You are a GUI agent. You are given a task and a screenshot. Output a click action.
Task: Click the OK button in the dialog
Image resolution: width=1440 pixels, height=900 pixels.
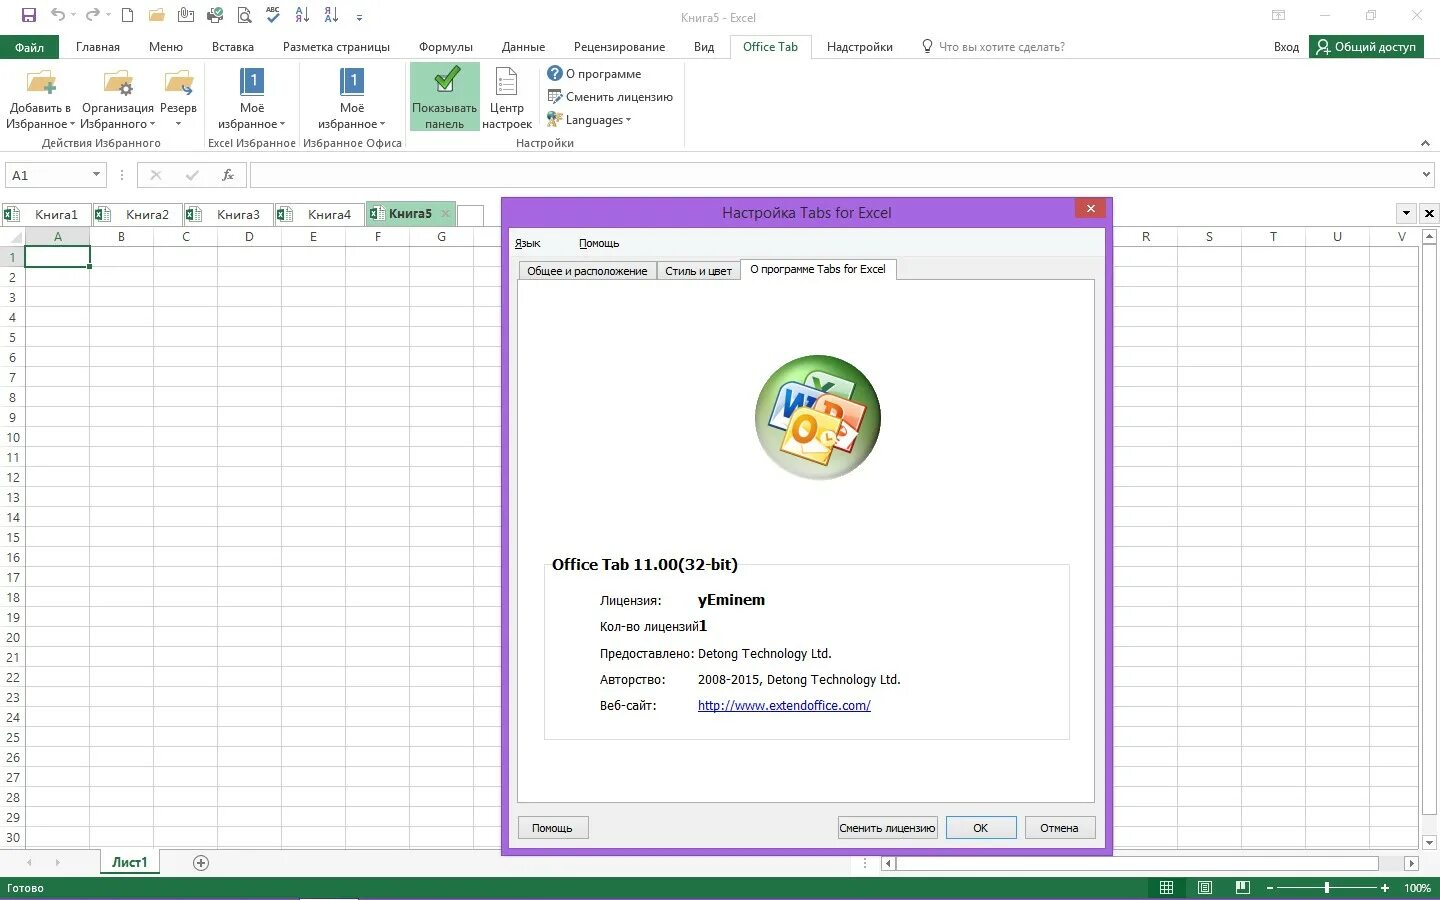981,828
